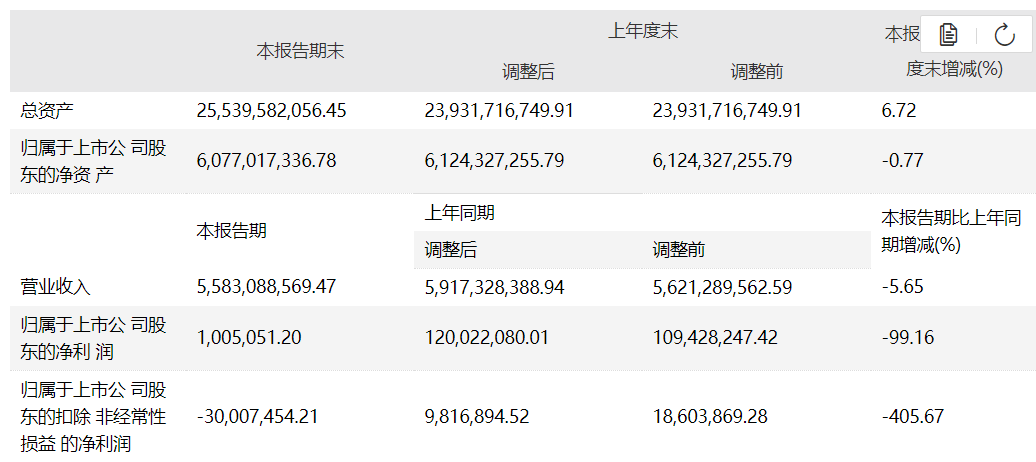
Task: Click the refresh icon at top right
Action: click(1005, 35)
